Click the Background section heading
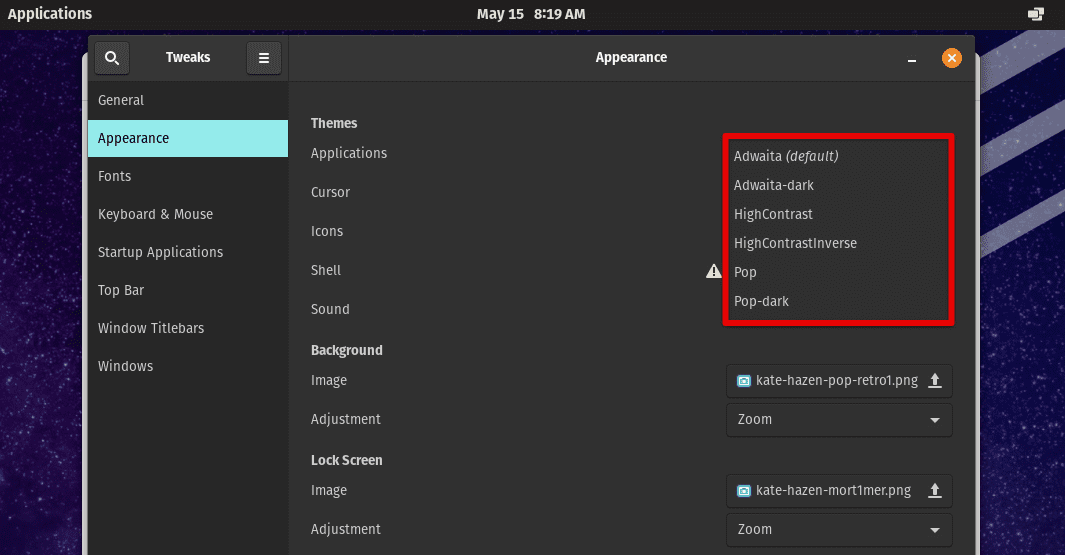 (x=346, y=351)
